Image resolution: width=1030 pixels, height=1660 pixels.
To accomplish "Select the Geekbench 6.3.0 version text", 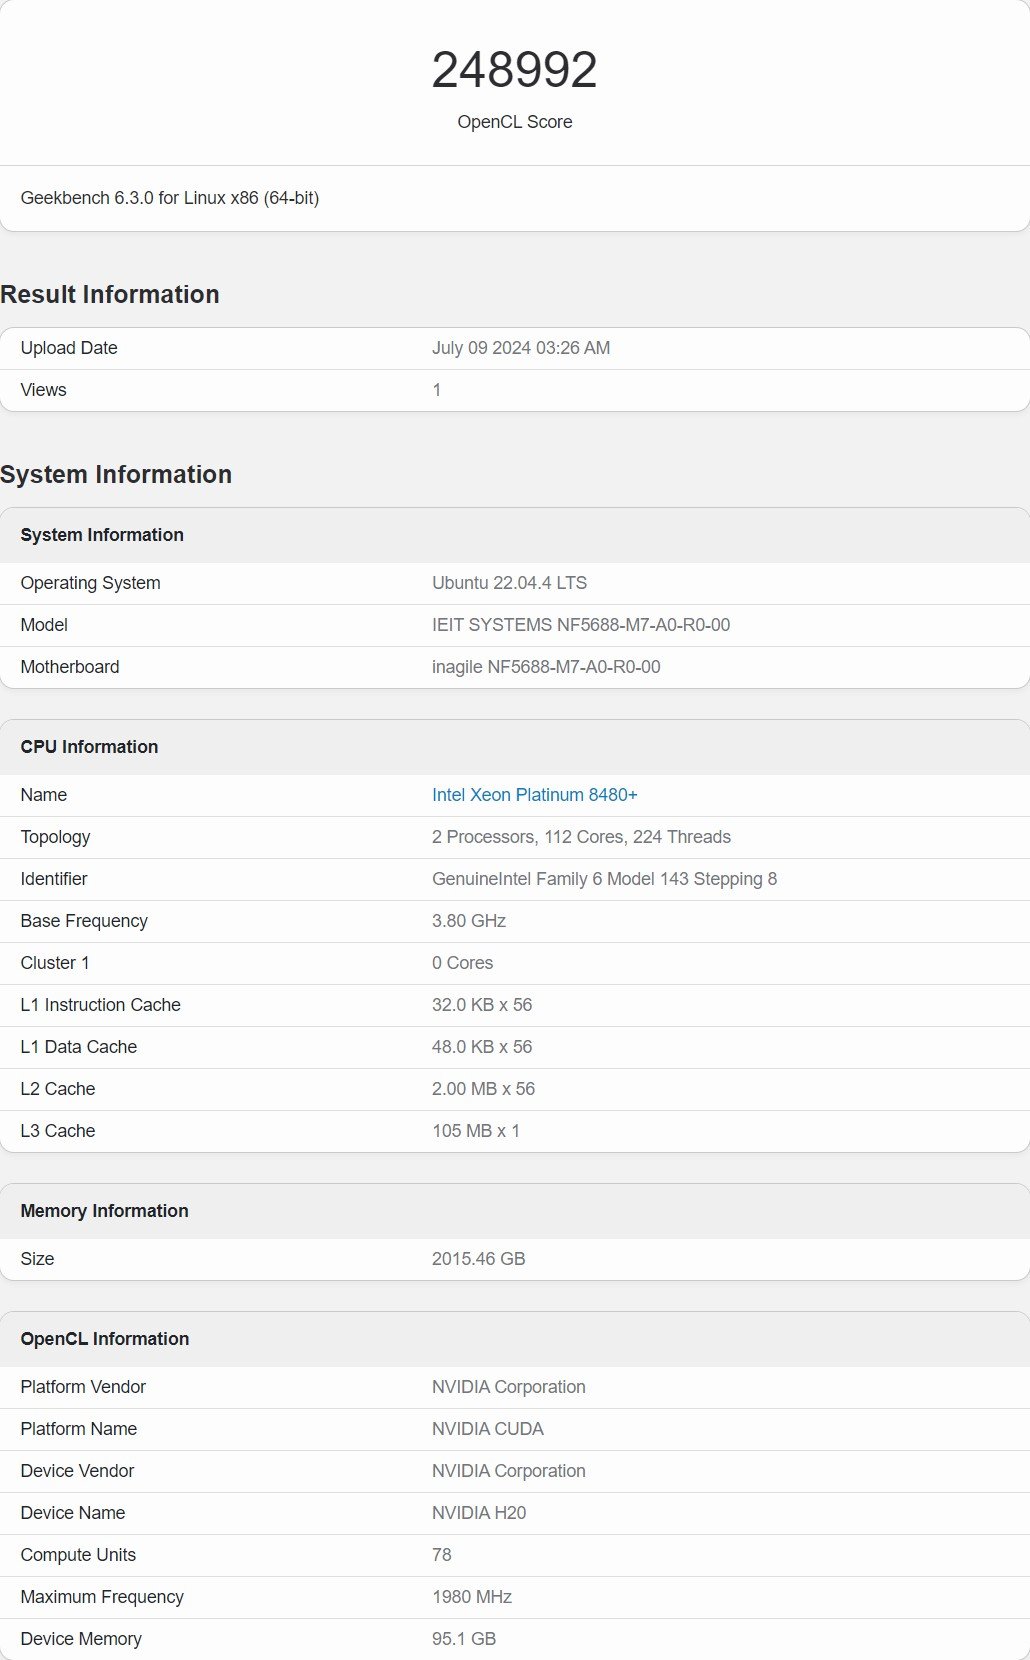I will click(x=170, y=198).
